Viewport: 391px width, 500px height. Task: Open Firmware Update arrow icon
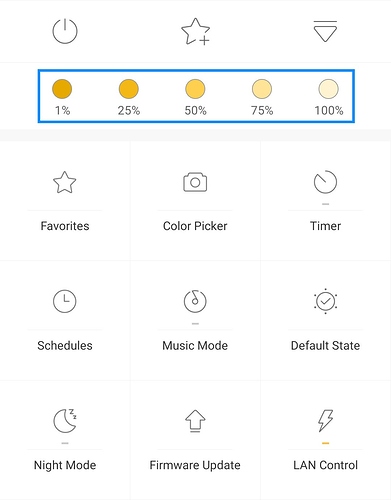pyautogui.click(x=195, y=421)
